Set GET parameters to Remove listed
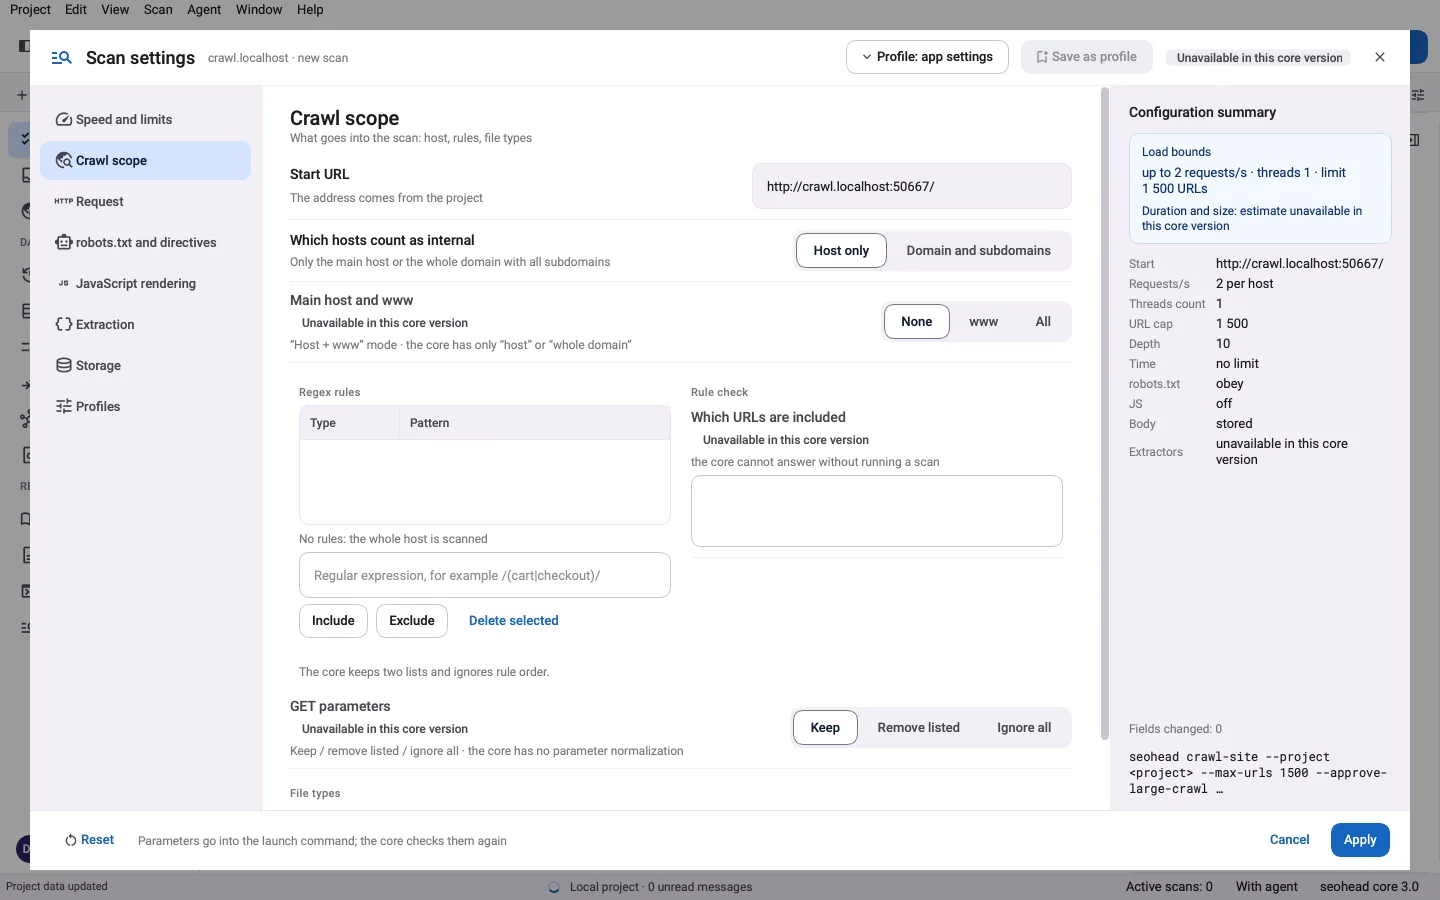The height and width of the screenshot is (900, 1440). (919, 728)
